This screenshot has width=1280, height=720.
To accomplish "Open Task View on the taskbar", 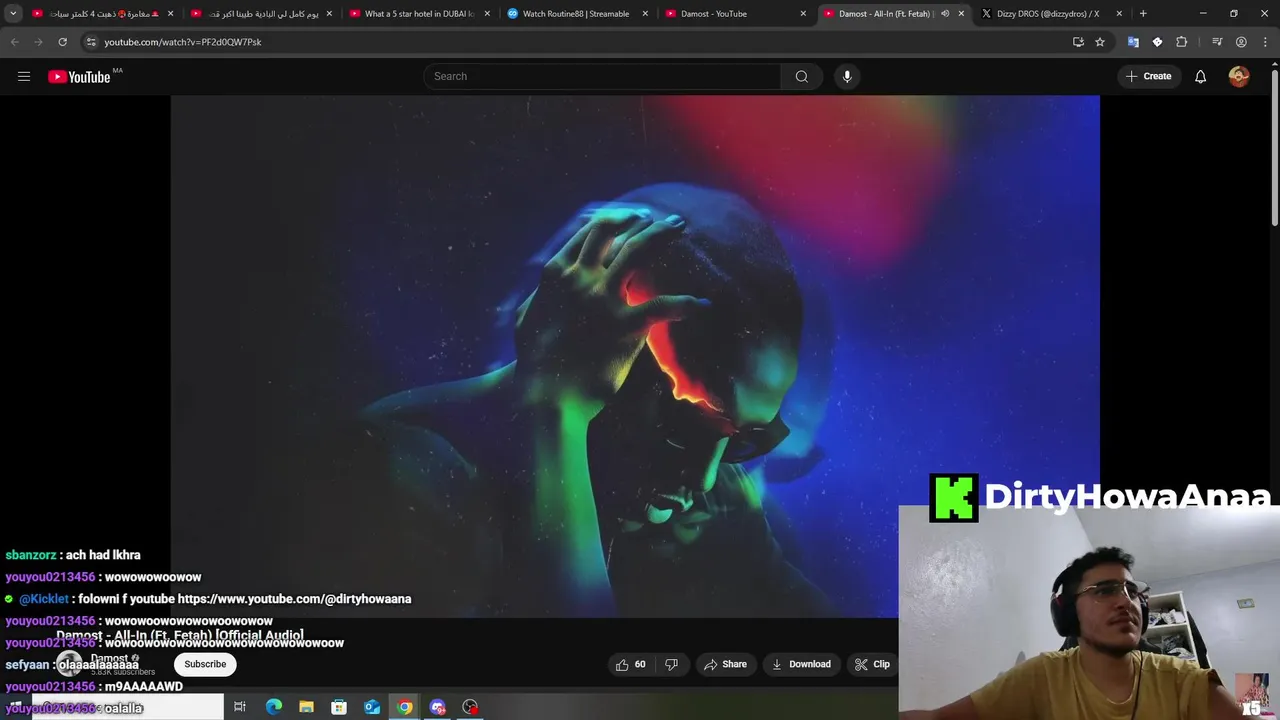I will click(x=240, y=707).
